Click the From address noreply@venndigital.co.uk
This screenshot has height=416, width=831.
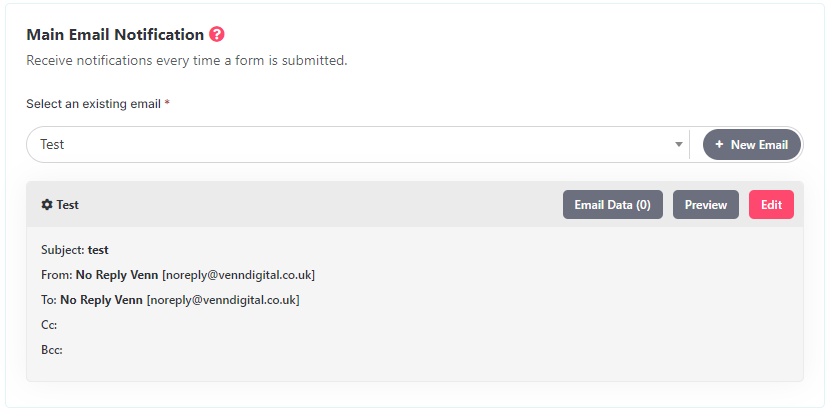pos(238,275)
